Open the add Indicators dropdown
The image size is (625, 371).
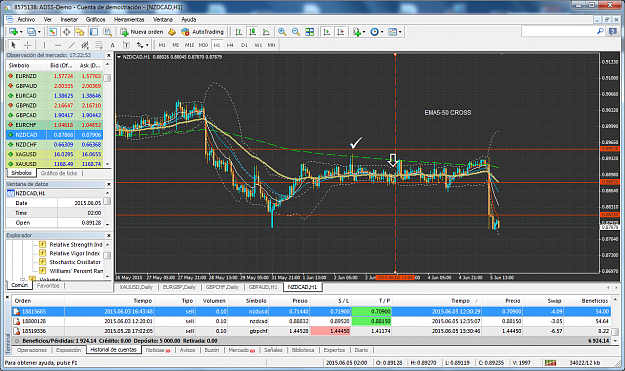coord(359,32)
